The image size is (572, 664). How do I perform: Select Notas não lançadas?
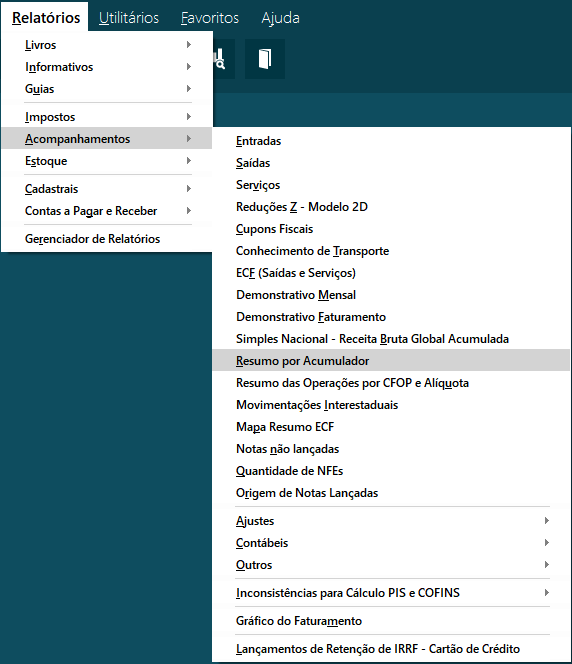(x=391, y=449)
